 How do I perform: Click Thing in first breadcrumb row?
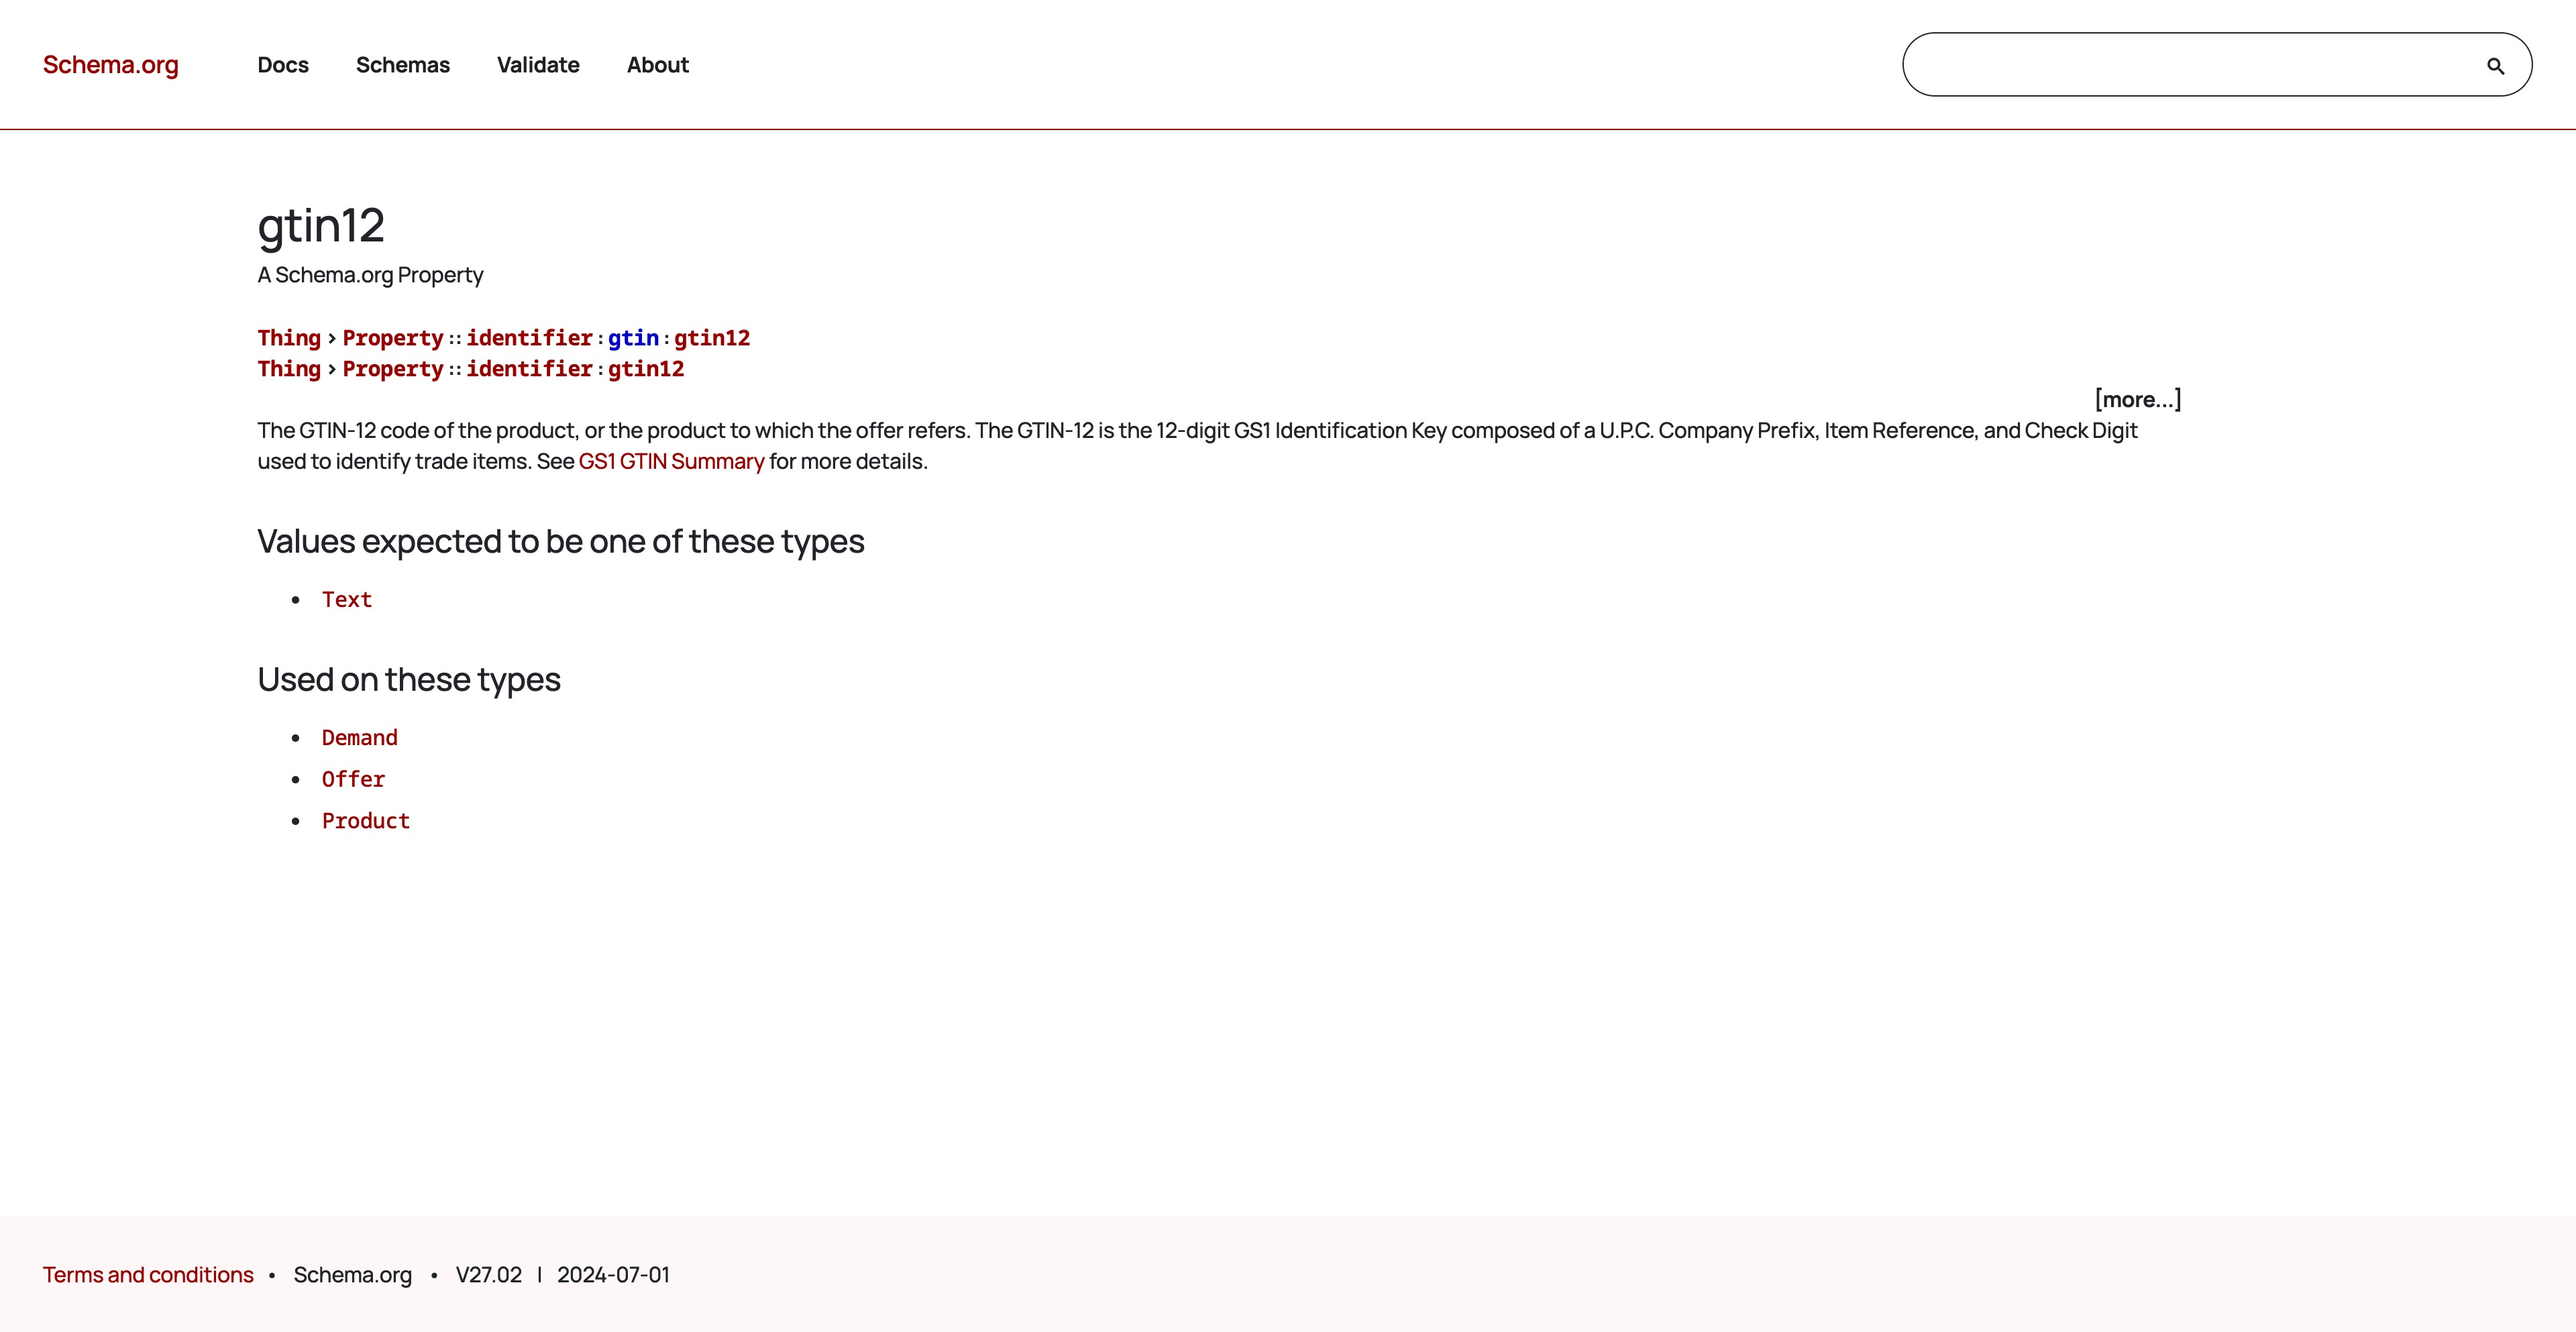coord(288,338)
